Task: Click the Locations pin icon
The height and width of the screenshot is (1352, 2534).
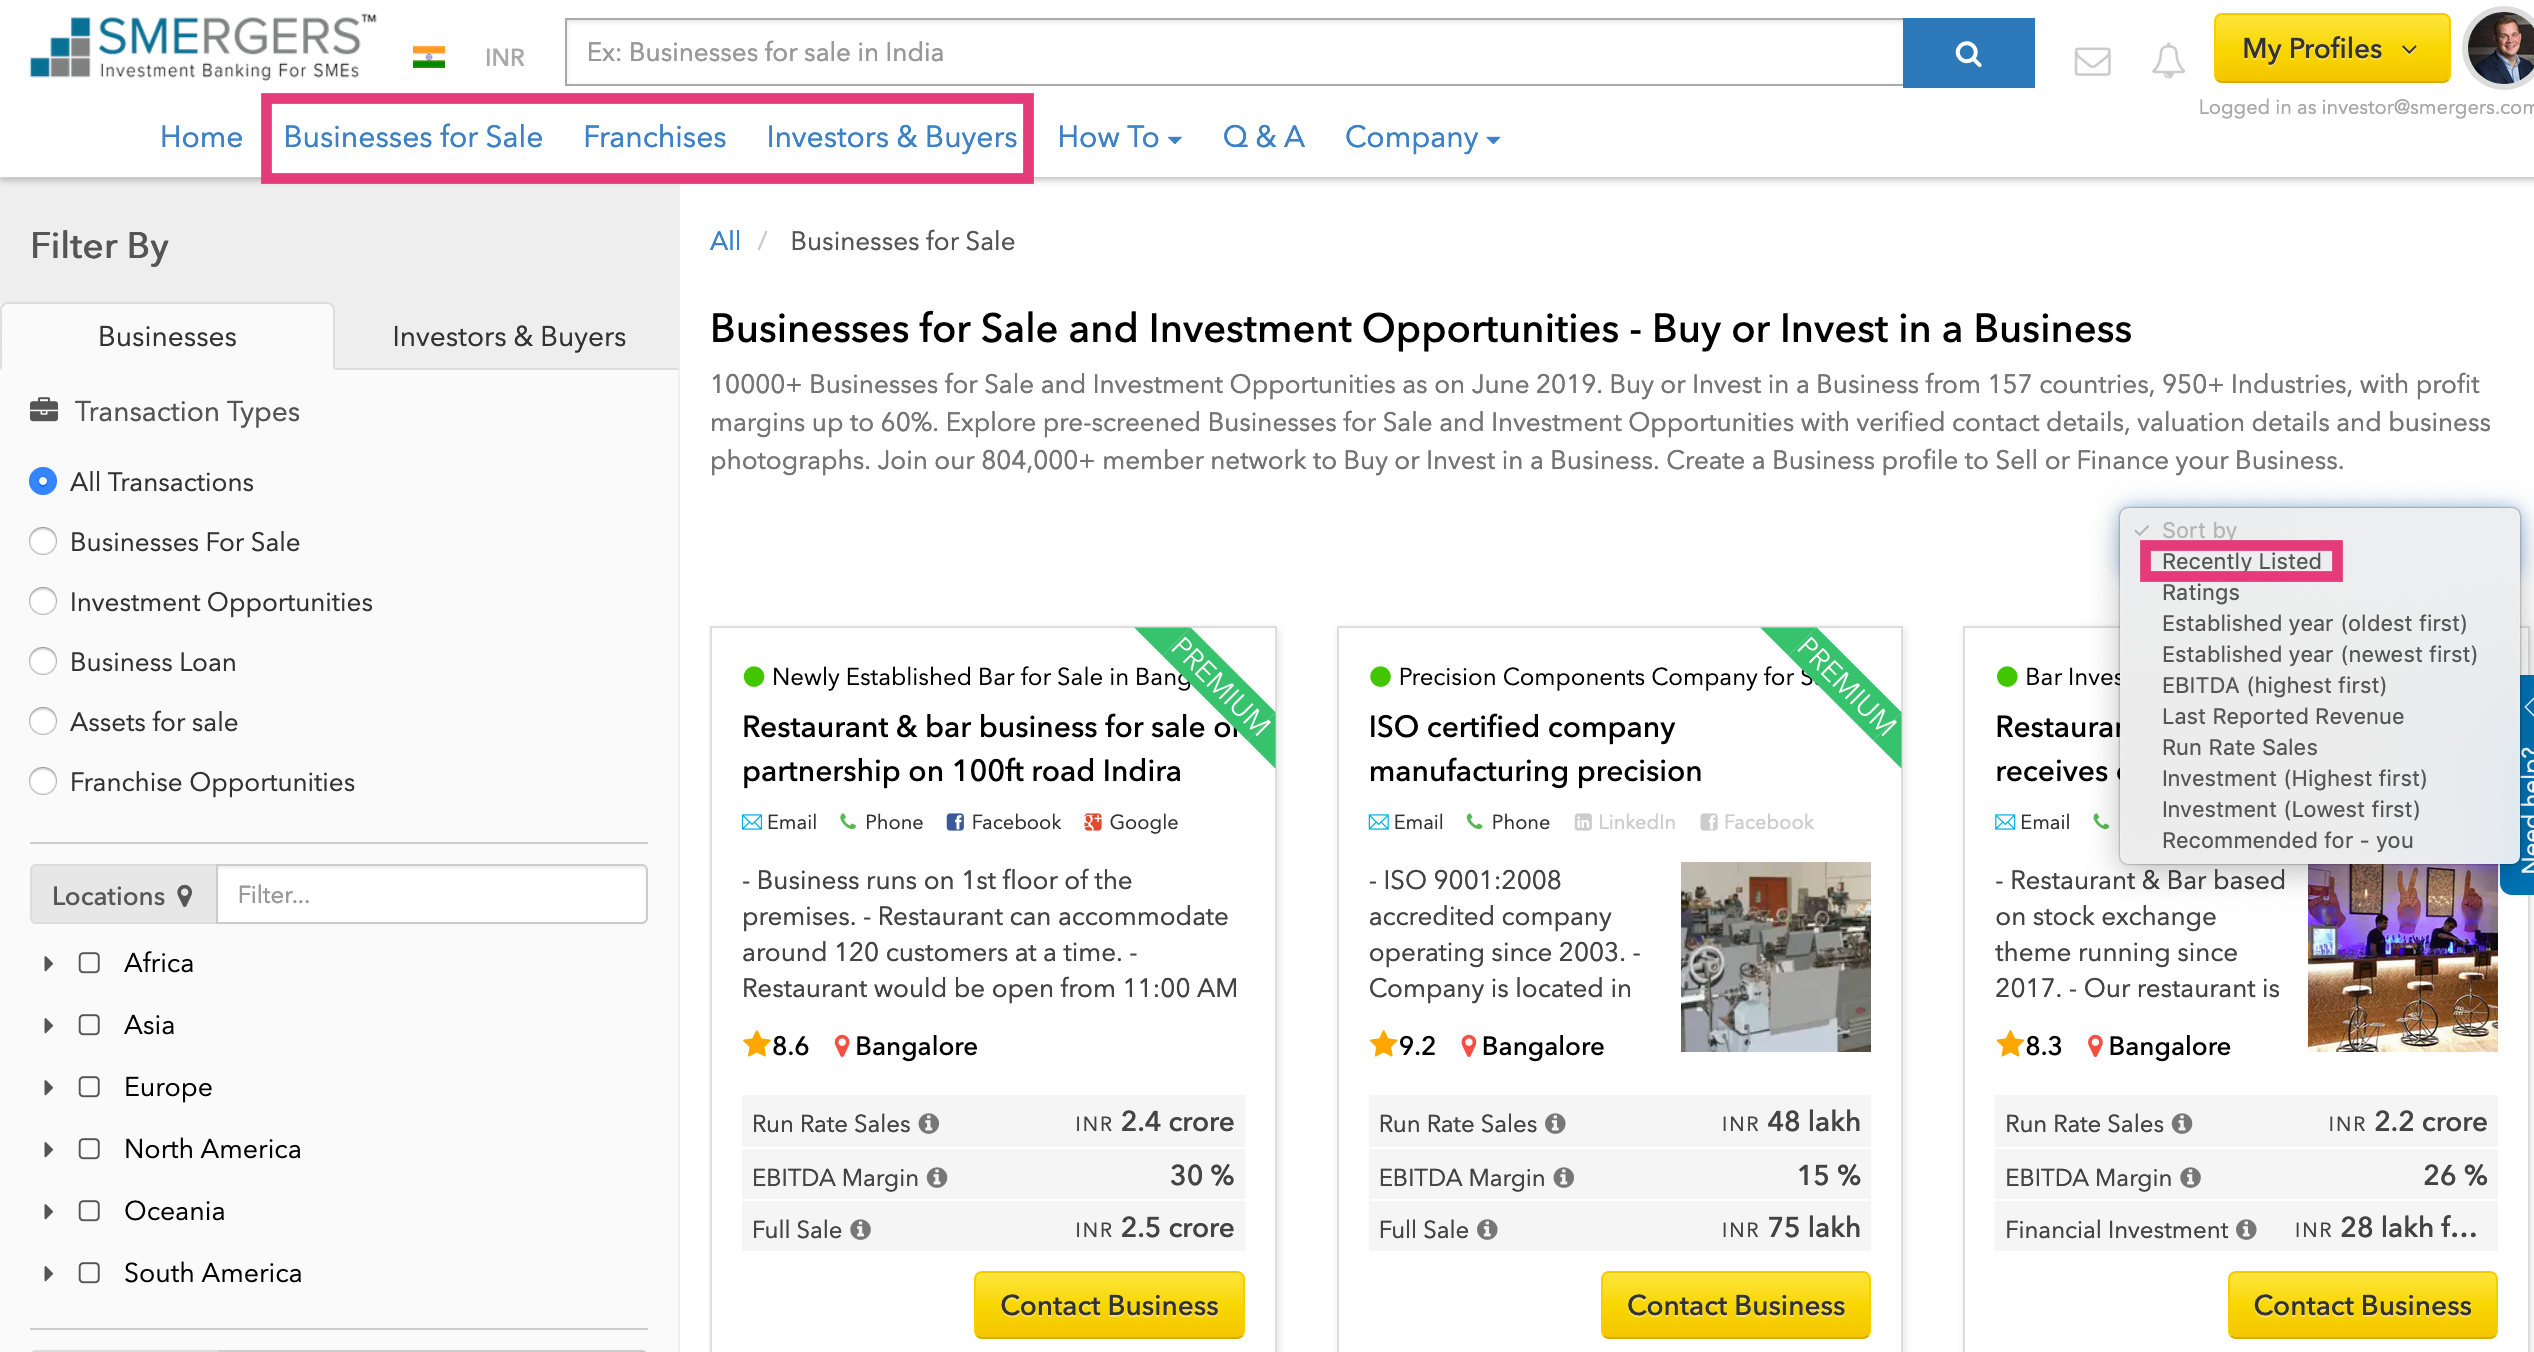Action: tap(184, 895)
